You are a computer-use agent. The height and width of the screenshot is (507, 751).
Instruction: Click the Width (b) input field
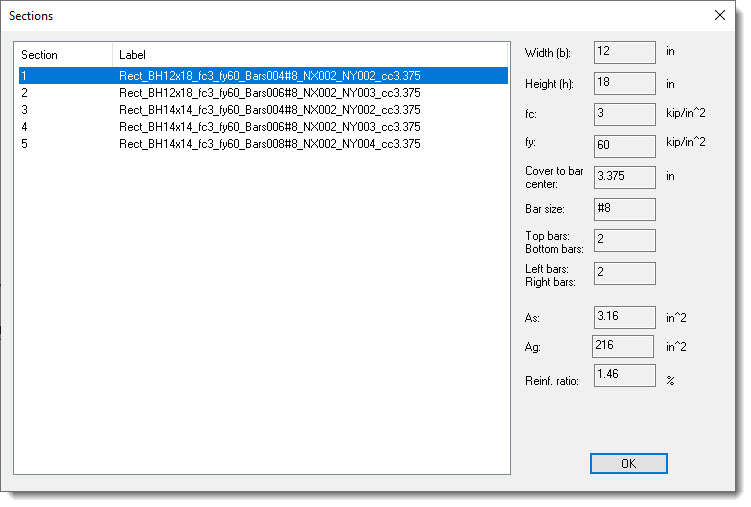coord(624,52)
